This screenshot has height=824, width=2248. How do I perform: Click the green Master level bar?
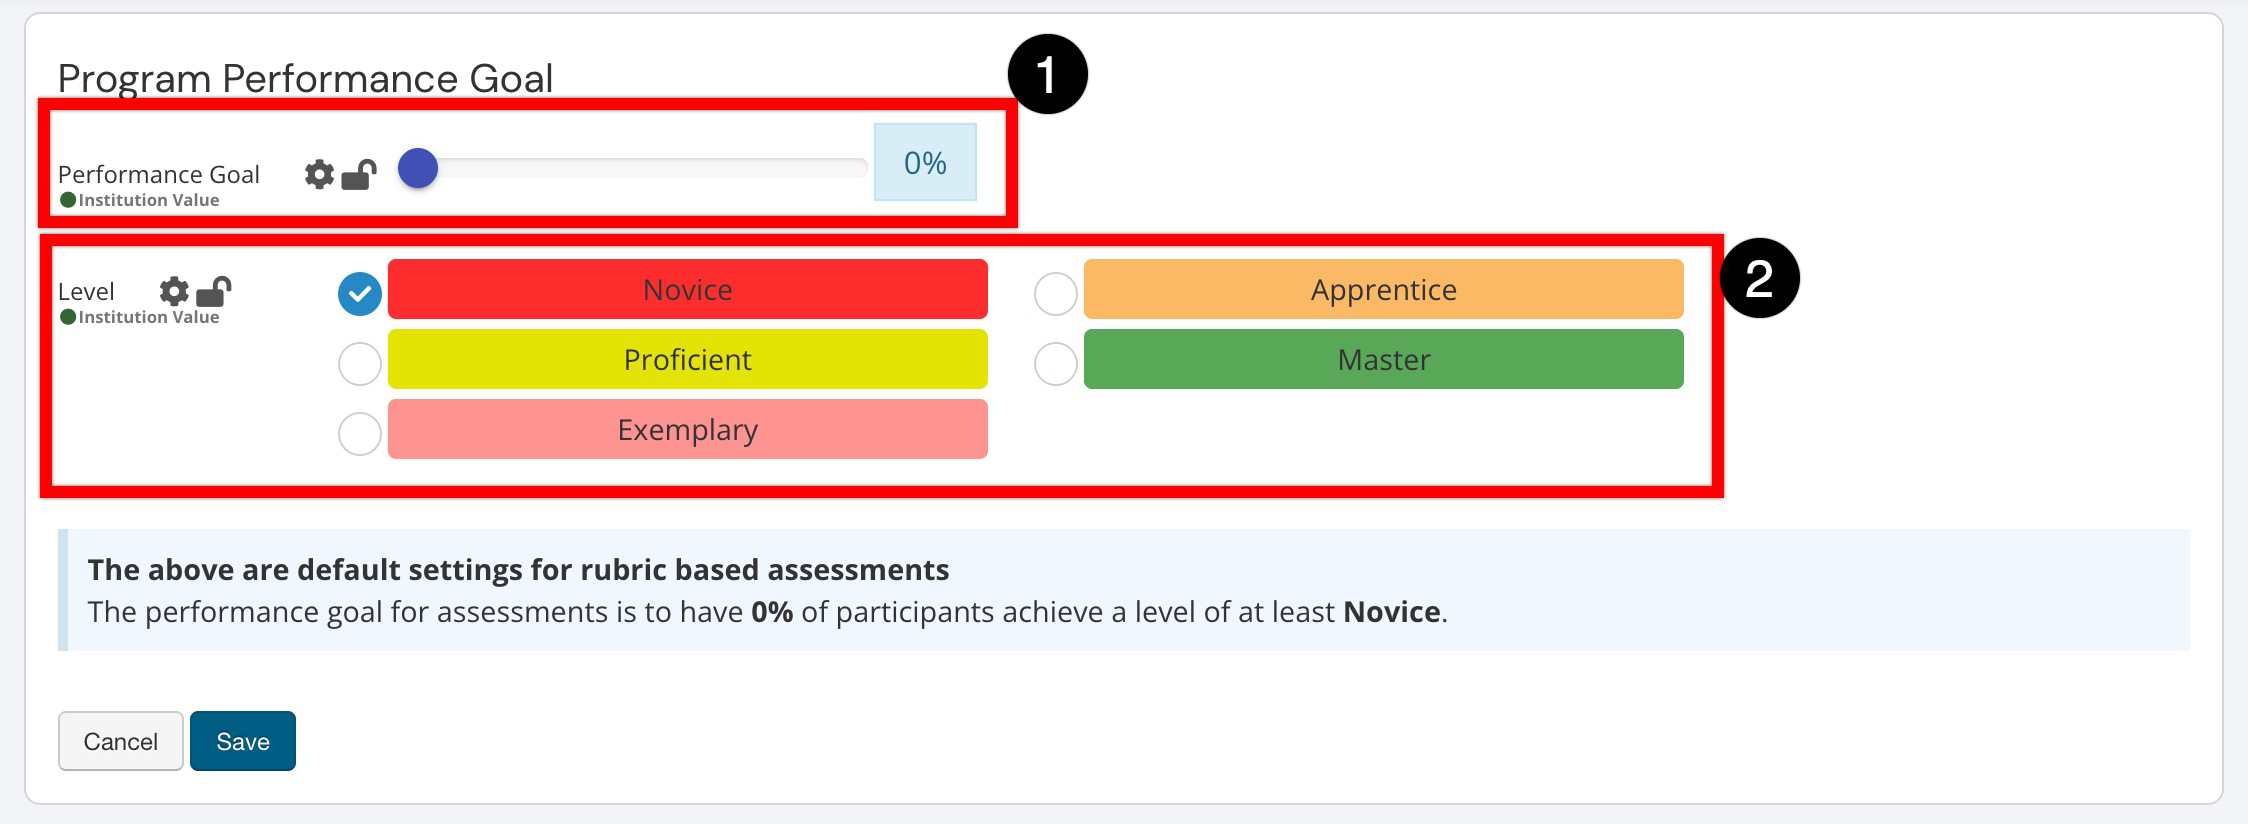1383,359
